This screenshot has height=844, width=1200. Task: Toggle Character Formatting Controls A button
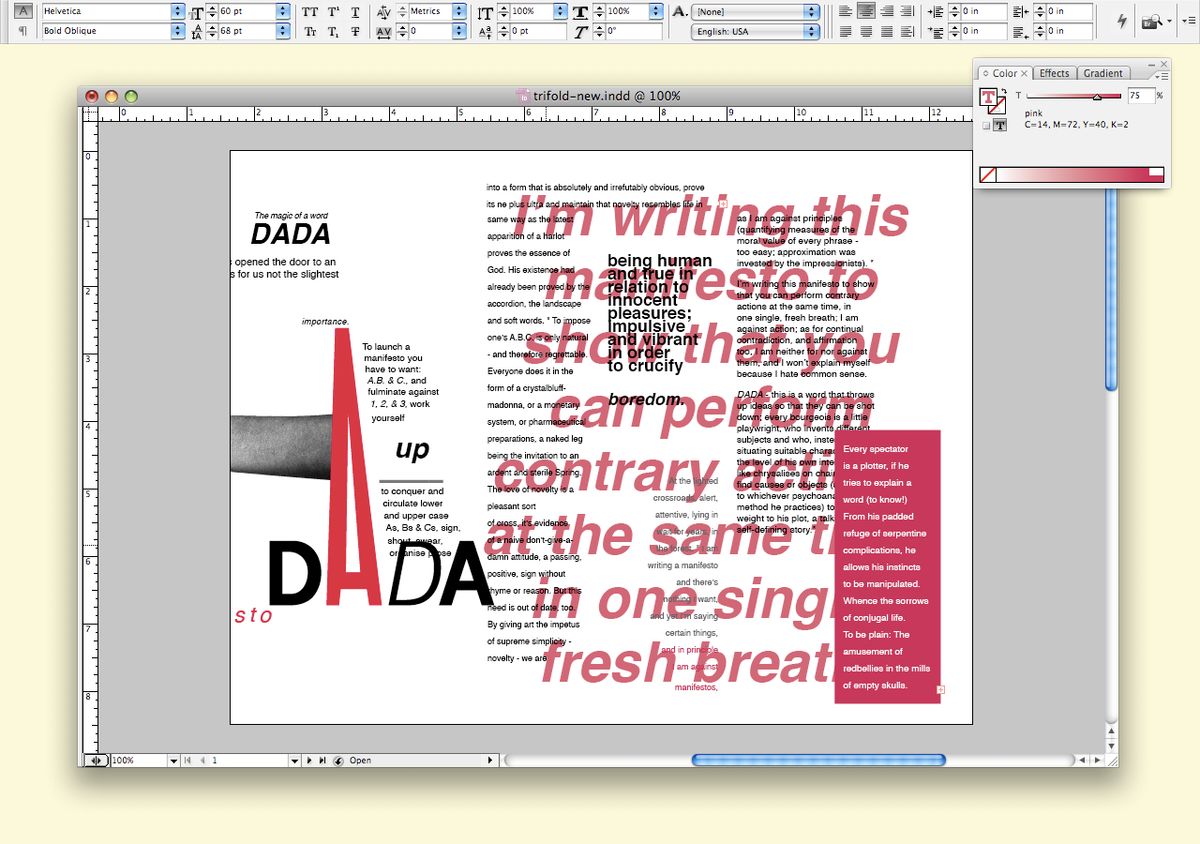(x=22, y=12)
